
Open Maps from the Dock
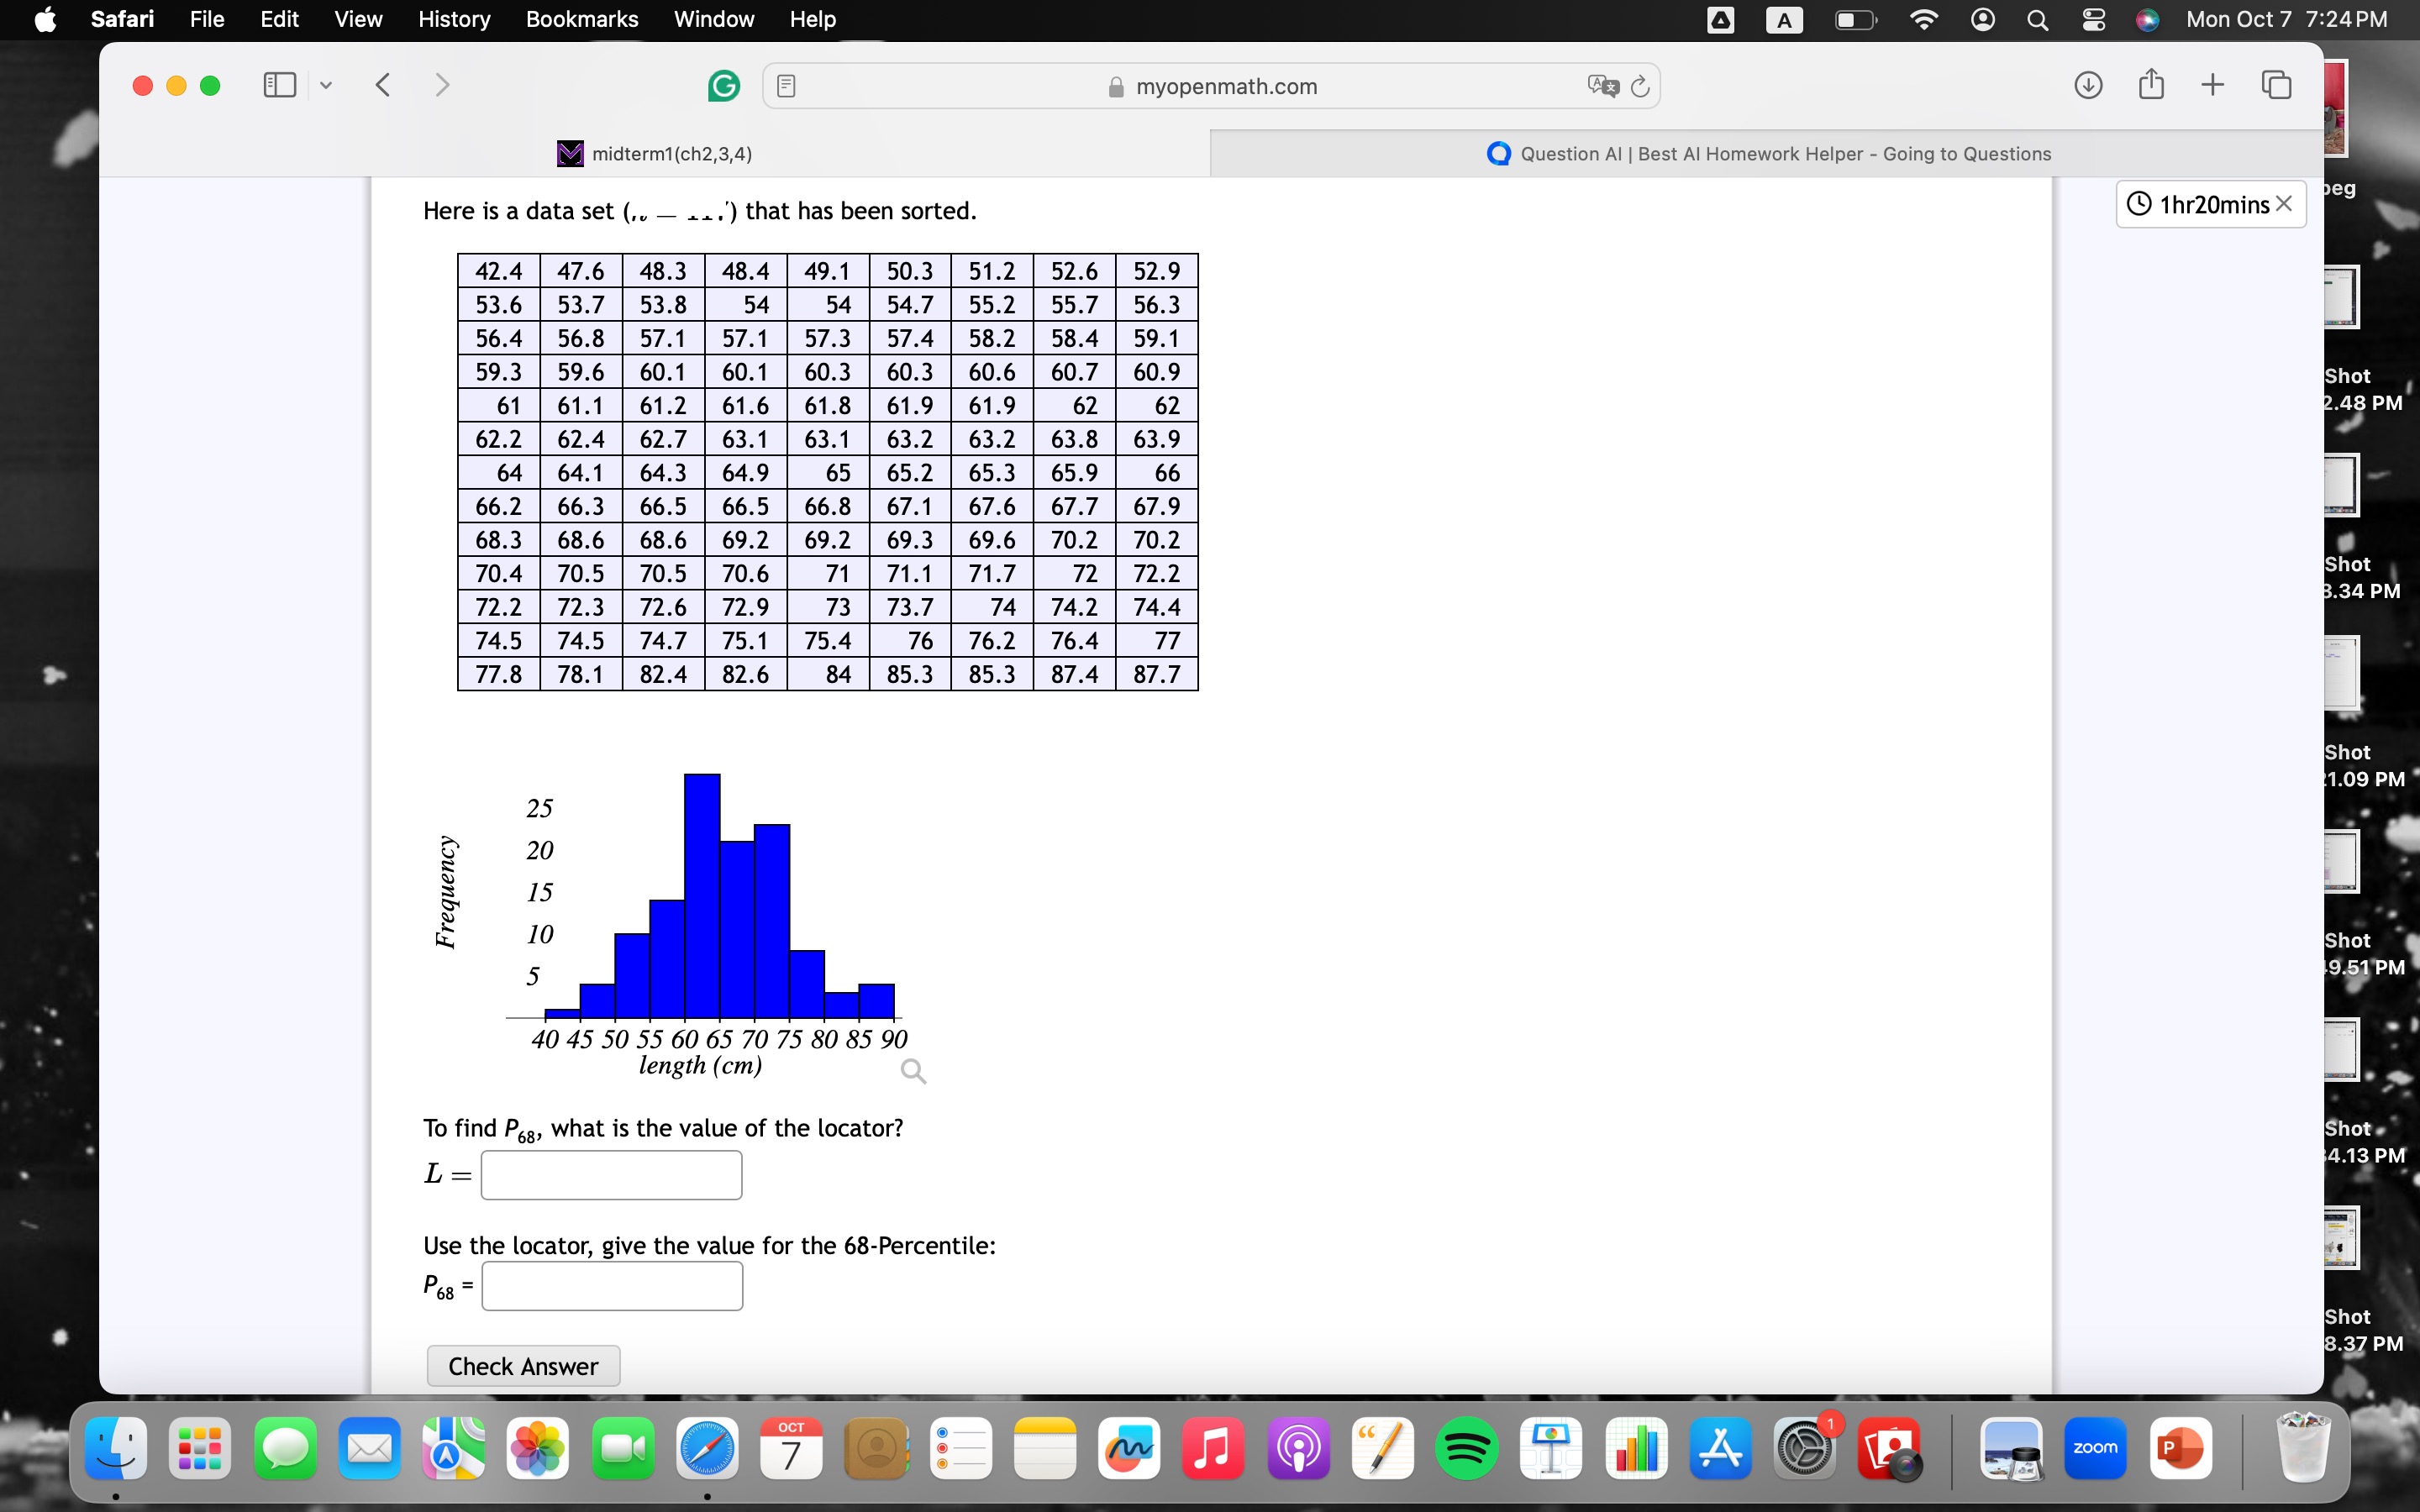pos(453,1448)
